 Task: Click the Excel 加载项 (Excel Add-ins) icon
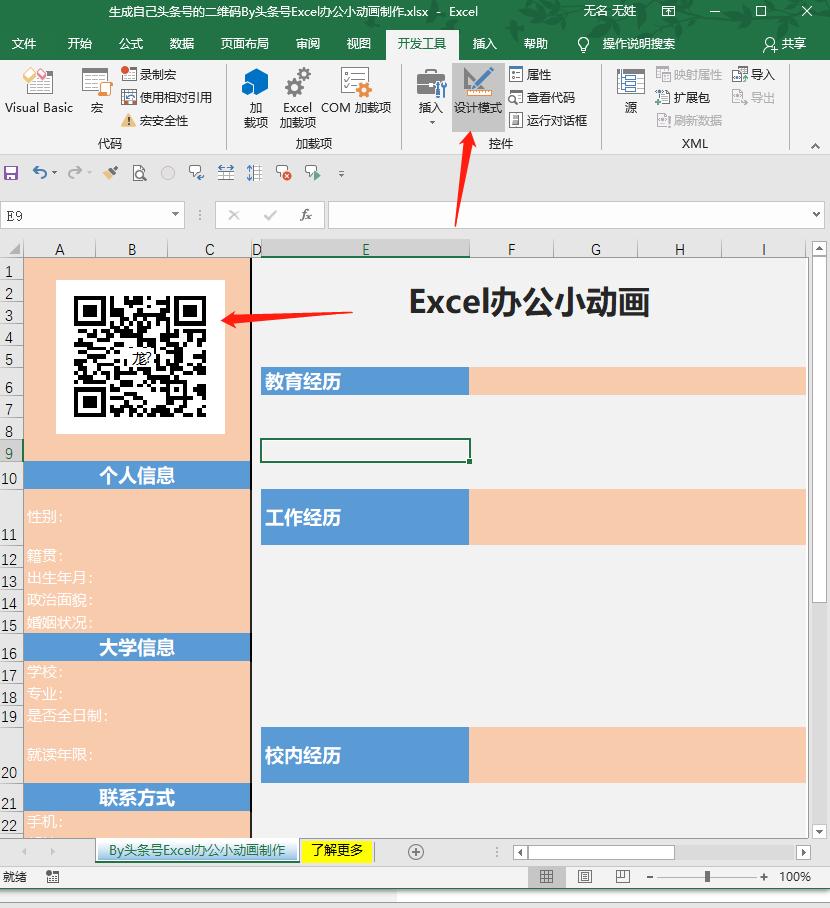[297, 95]
